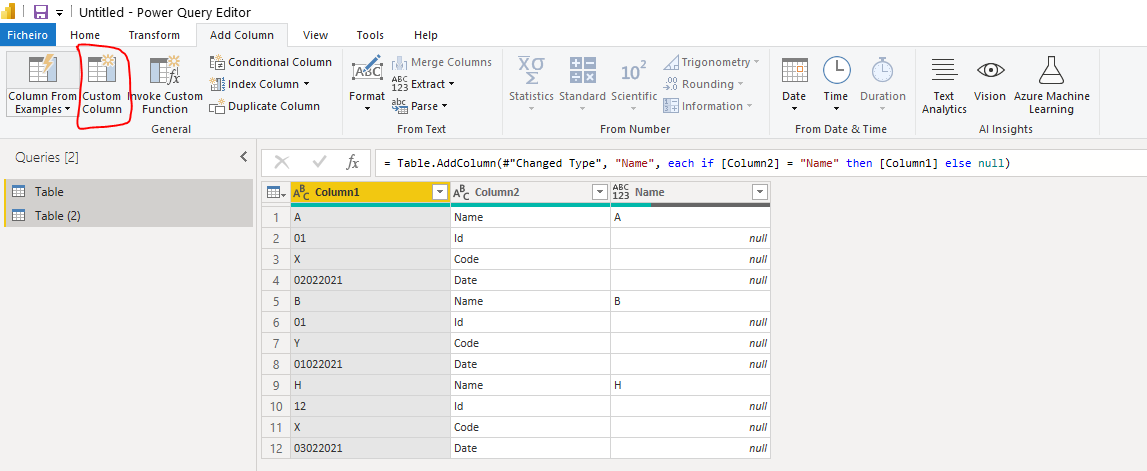Add a Conditional Column
Image resolution: width=1147 pixels, height=471 pixels.
(271, 62)
